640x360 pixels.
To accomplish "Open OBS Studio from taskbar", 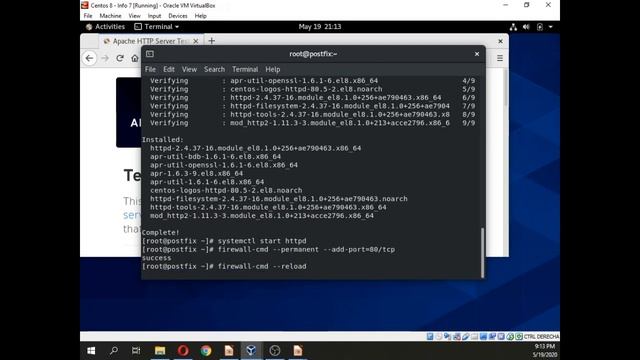I will coord(275,351).
